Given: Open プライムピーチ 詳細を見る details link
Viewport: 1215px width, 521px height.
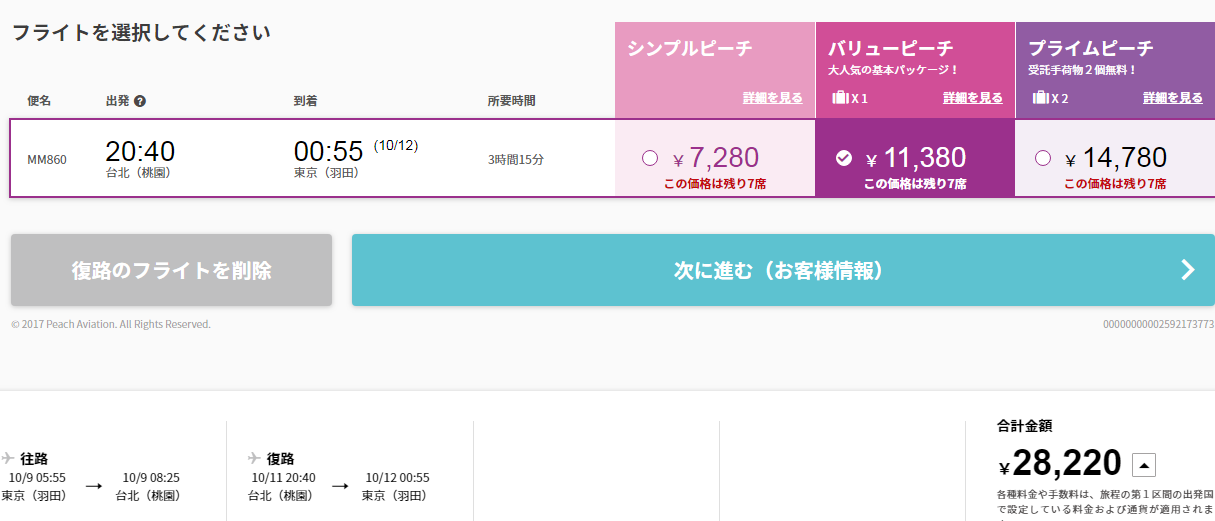Looking at the screenshot, I should coord(1173,98).
